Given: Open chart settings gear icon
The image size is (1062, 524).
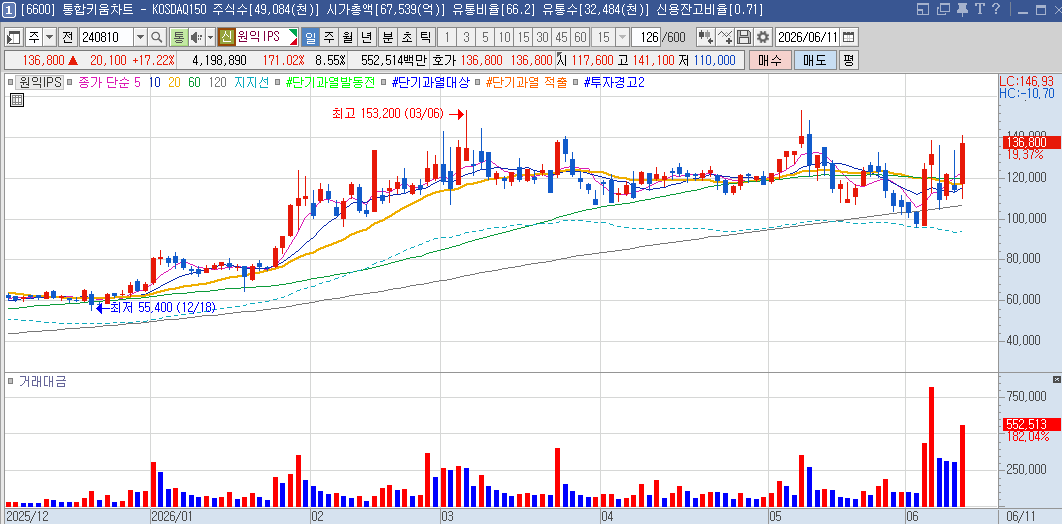Looking at the screenshot, I should [763, 37].
